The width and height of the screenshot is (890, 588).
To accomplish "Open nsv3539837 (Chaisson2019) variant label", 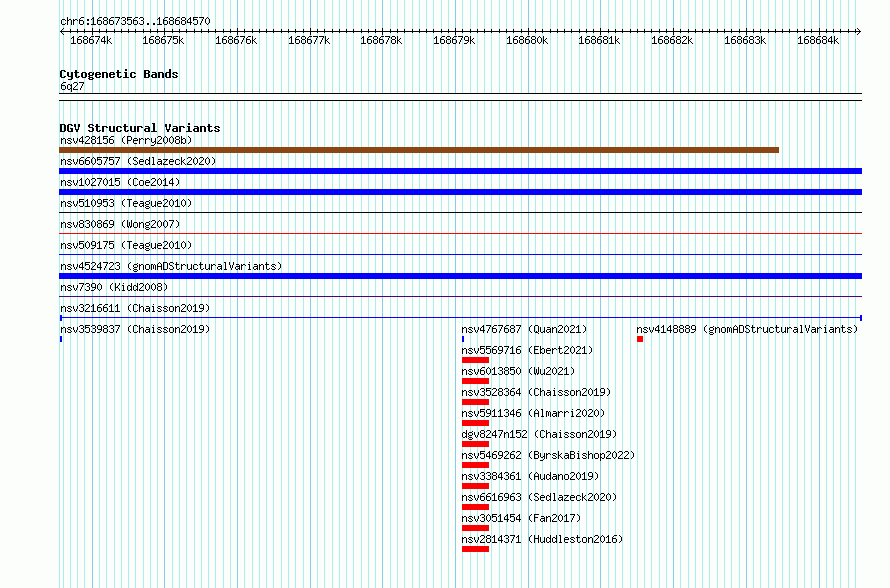I will pos(135,329).
